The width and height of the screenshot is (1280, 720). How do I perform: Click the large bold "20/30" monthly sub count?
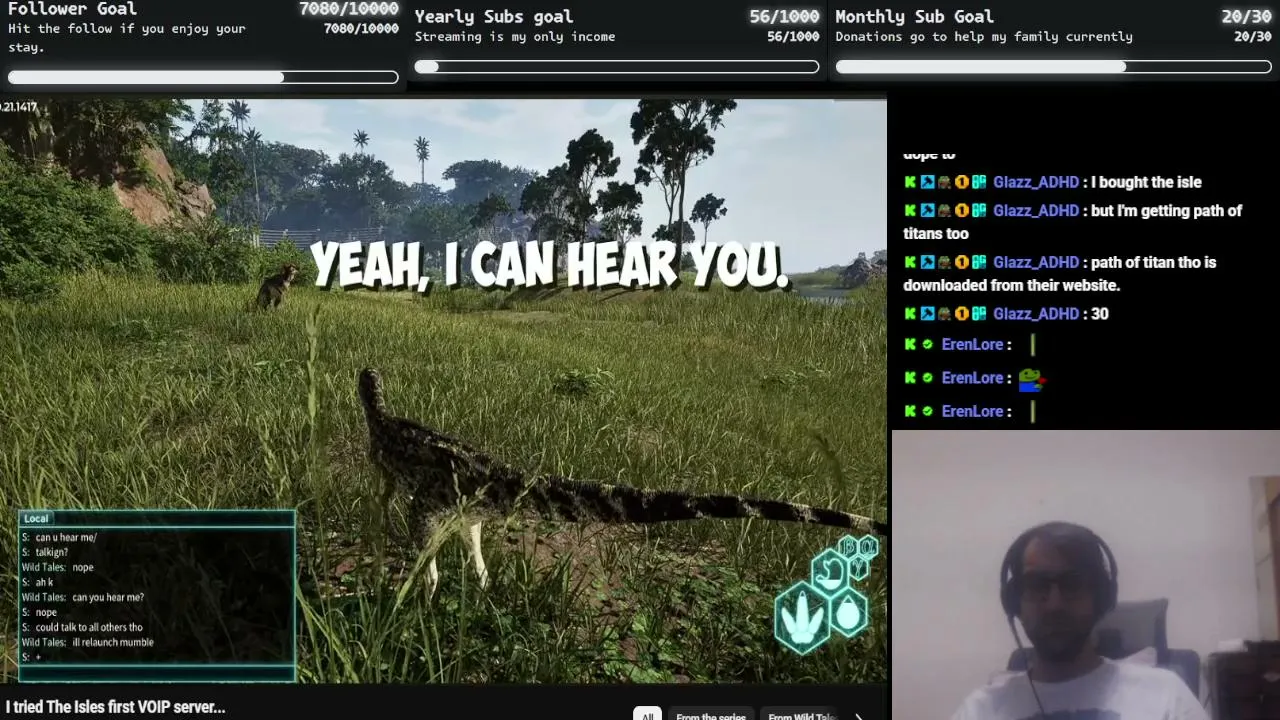tap(1246, 16)
